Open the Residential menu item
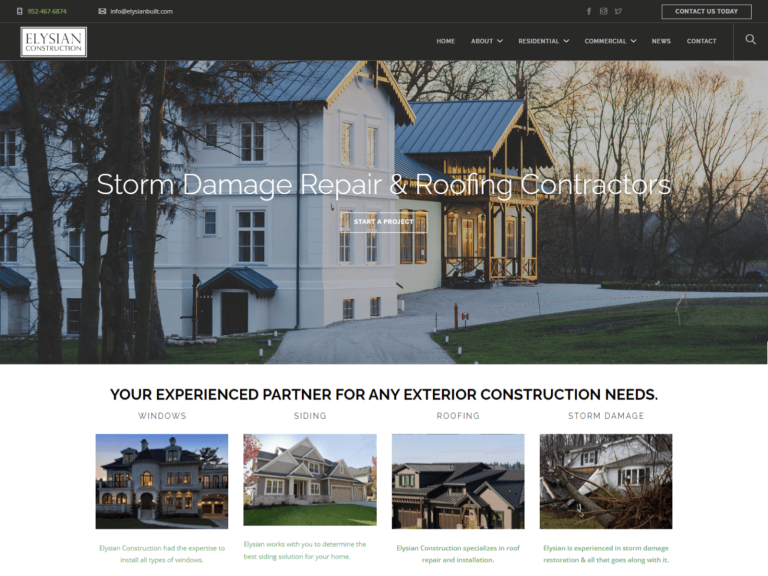 tap(538, 41)
